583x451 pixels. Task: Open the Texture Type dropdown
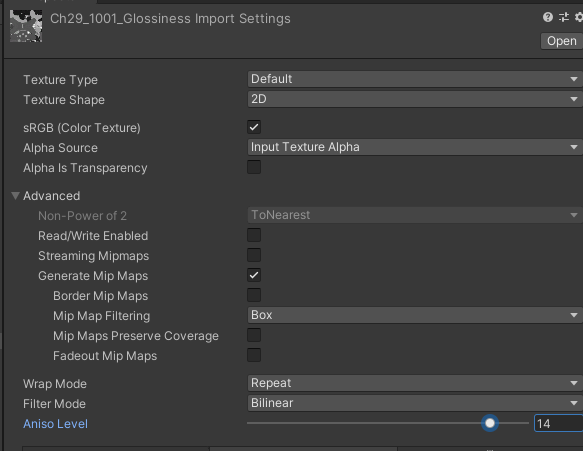point(415,79)
